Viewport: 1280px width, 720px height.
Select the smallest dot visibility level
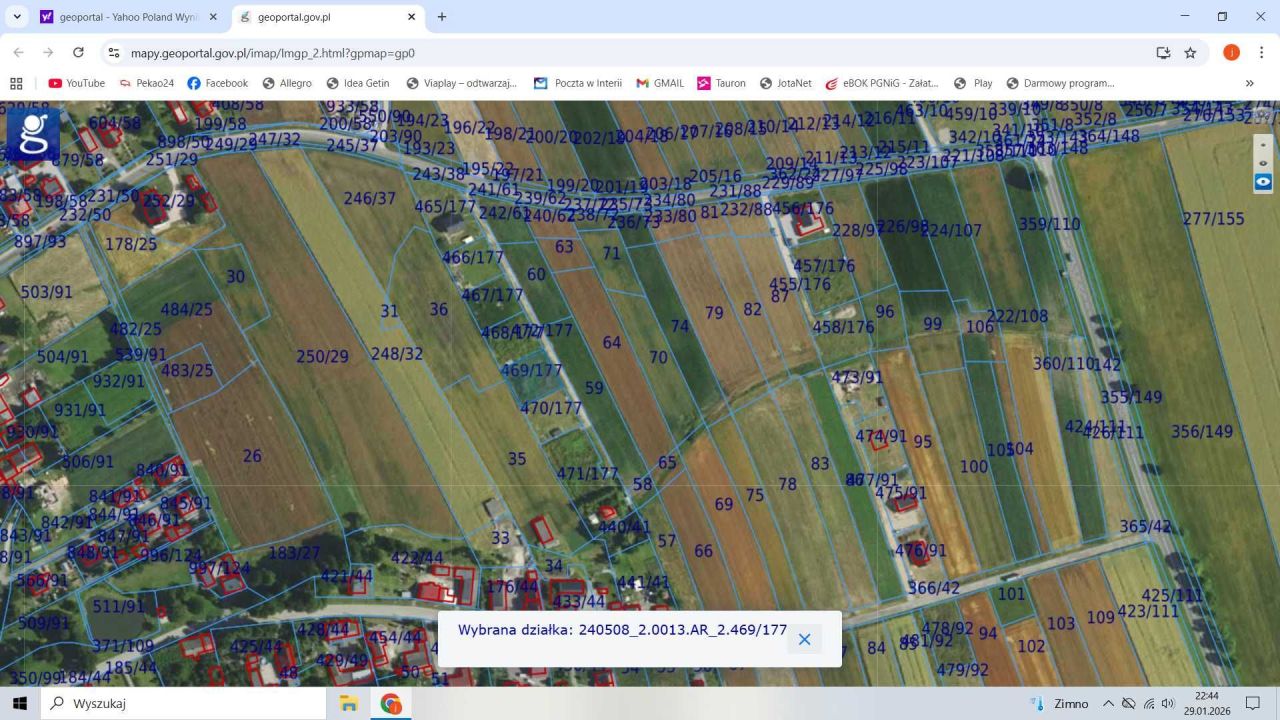tap(1263, 144)
